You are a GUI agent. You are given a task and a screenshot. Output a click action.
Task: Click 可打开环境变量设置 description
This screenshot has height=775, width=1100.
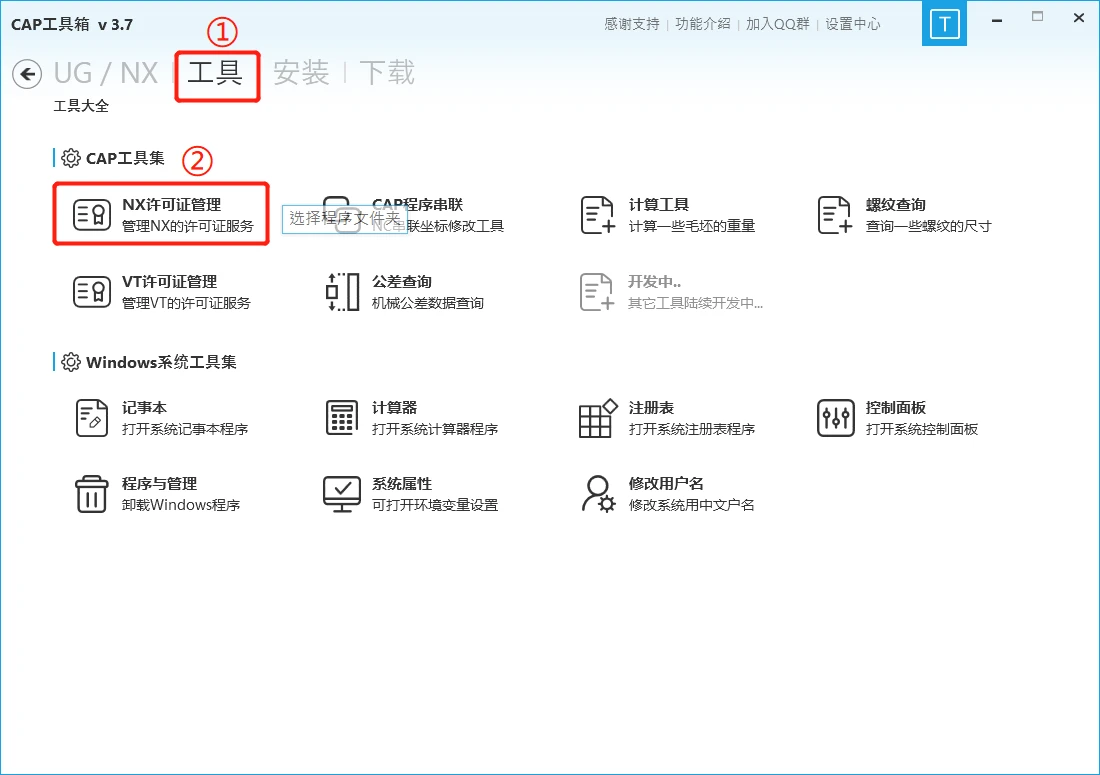pos(435,505)
